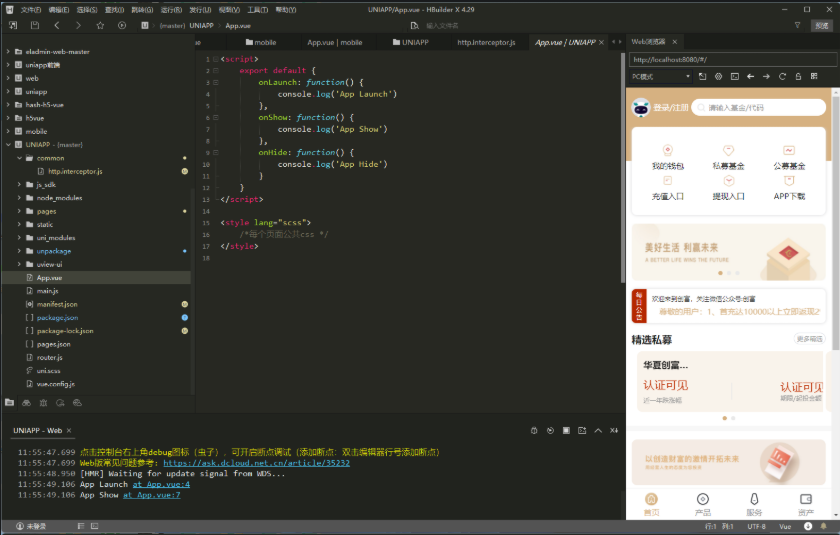Click the star bookmark toolbar icon

point(100,25)
